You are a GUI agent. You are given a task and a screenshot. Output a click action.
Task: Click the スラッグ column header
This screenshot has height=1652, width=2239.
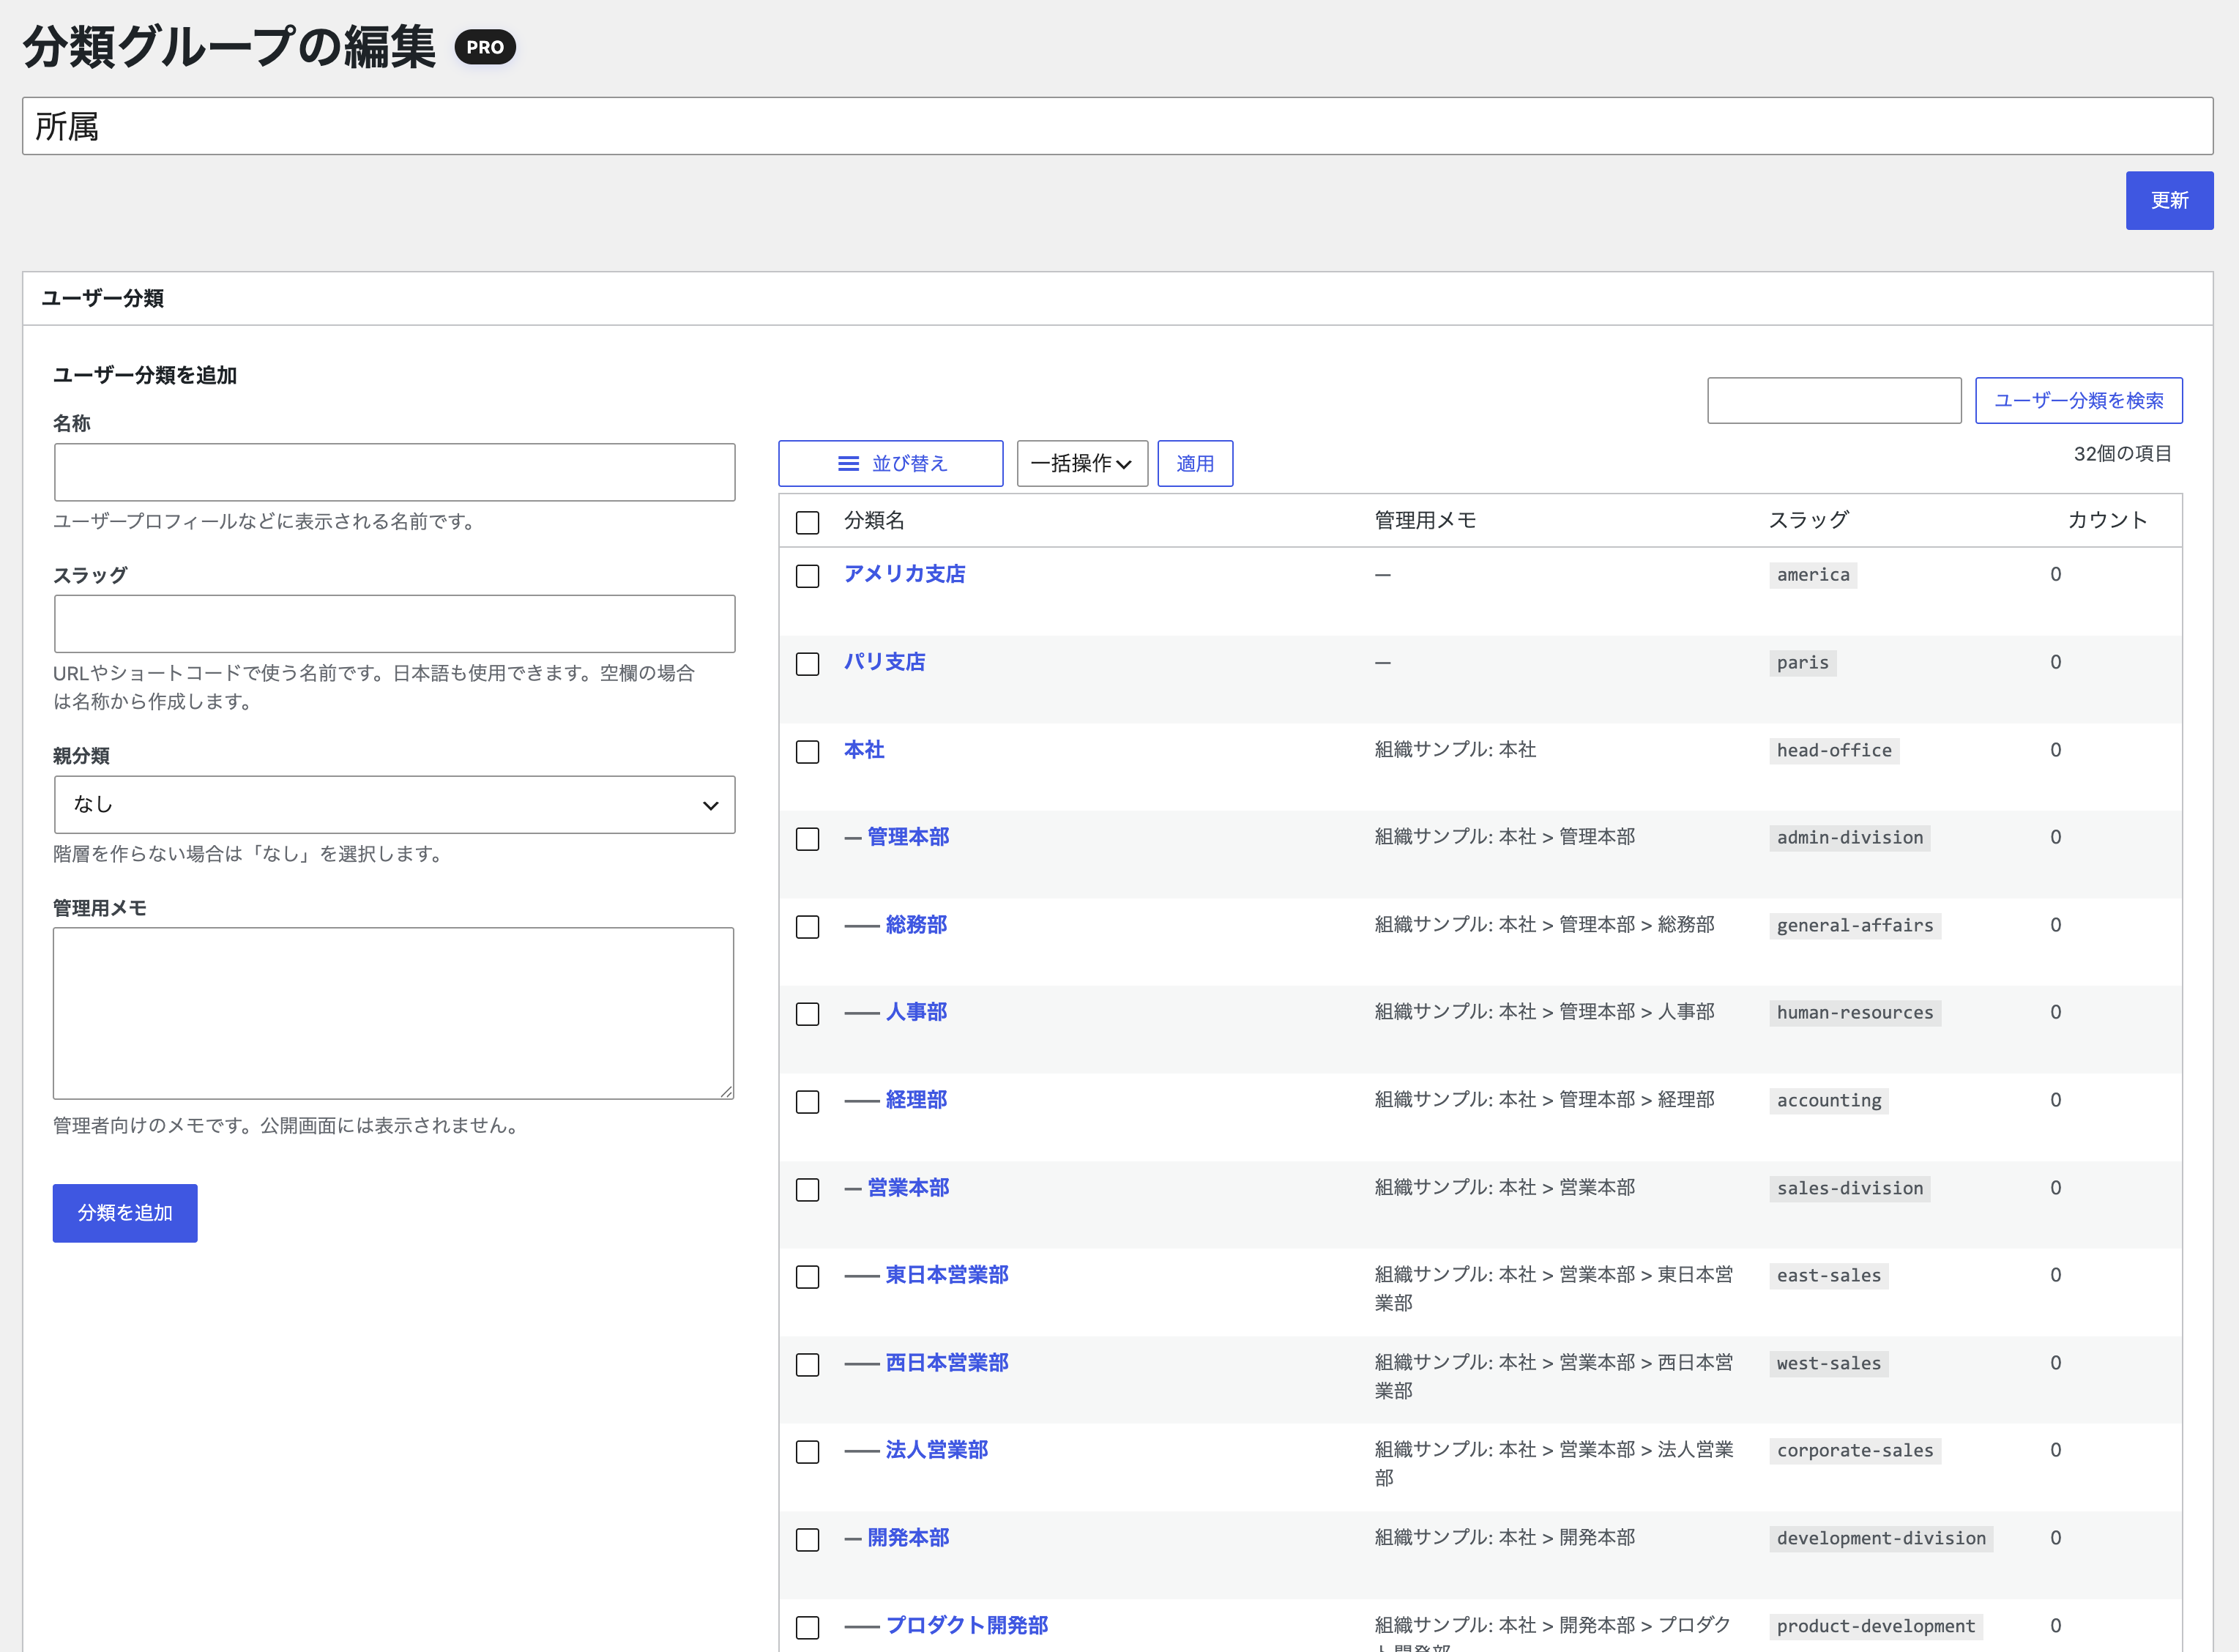coord(1809,520)
